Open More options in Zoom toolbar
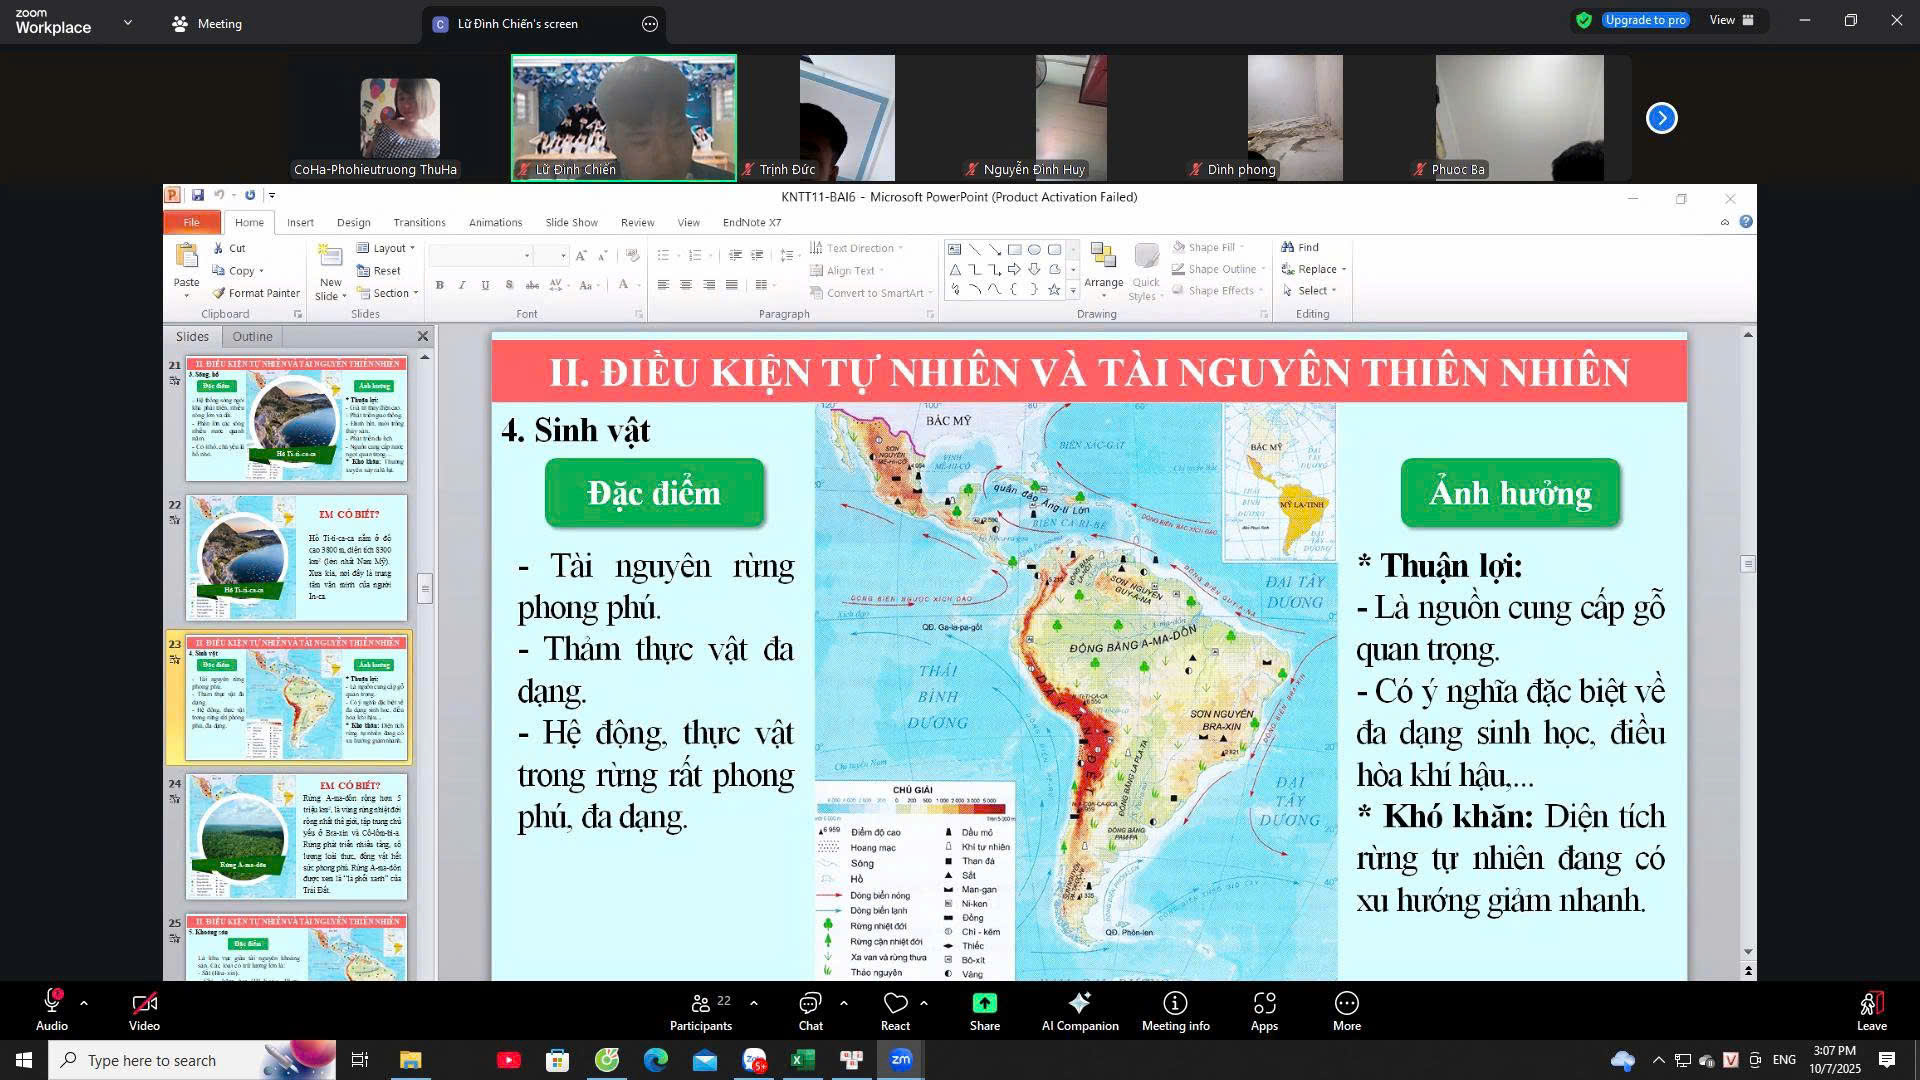1920x1080 pixels. pyautogui.click(x=1346, y=1009)
